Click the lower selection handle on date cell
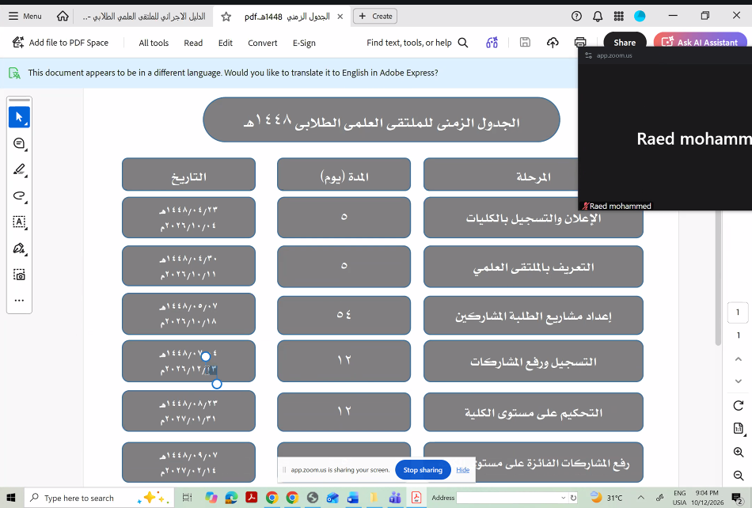This screenshot has width=752, height=508. [x=217, y=384]
